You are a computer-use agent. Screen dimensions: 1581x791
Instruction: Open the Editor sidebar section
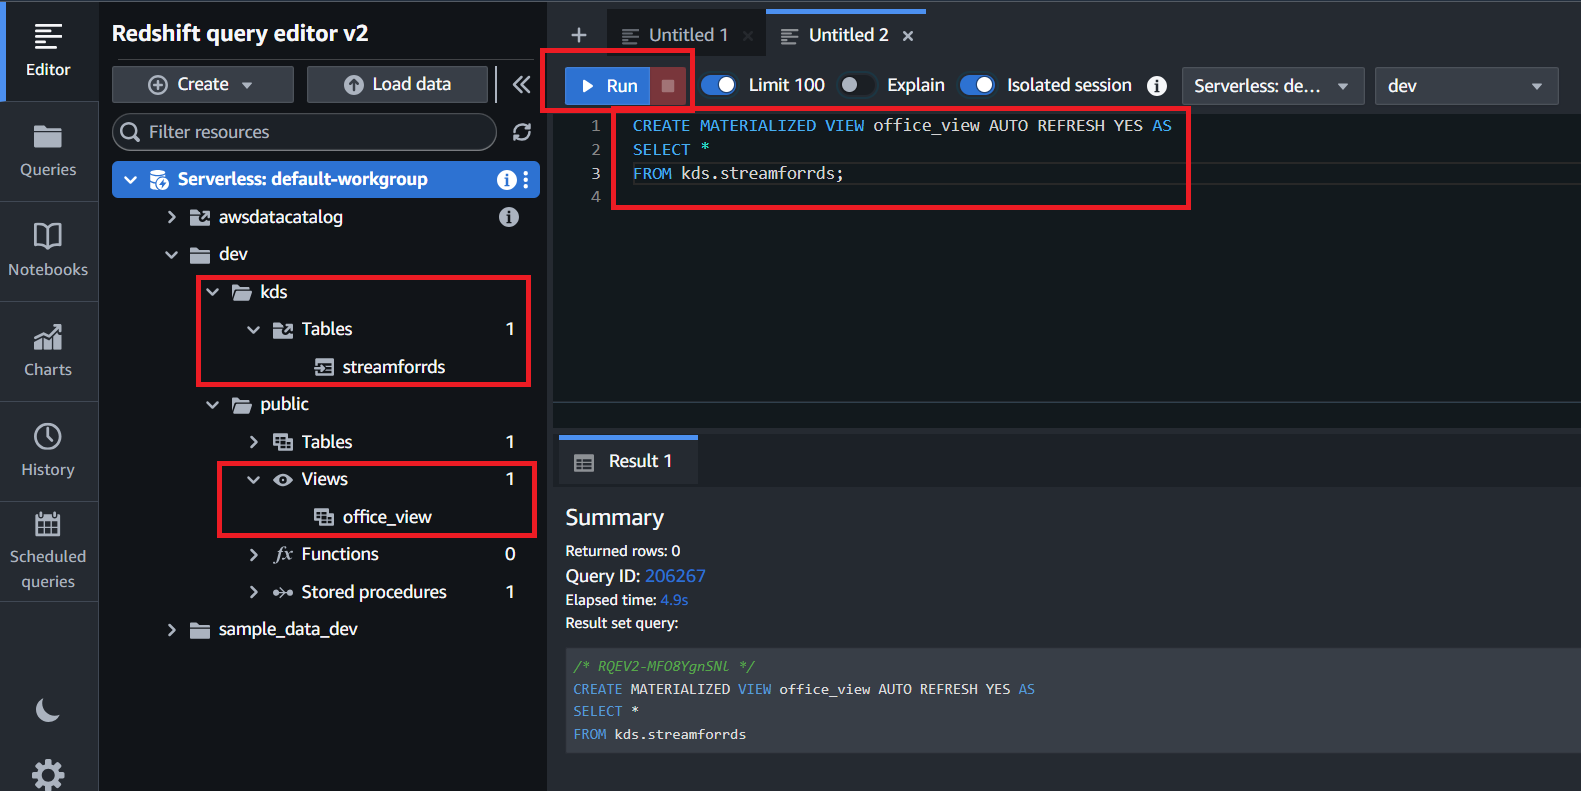48,51
